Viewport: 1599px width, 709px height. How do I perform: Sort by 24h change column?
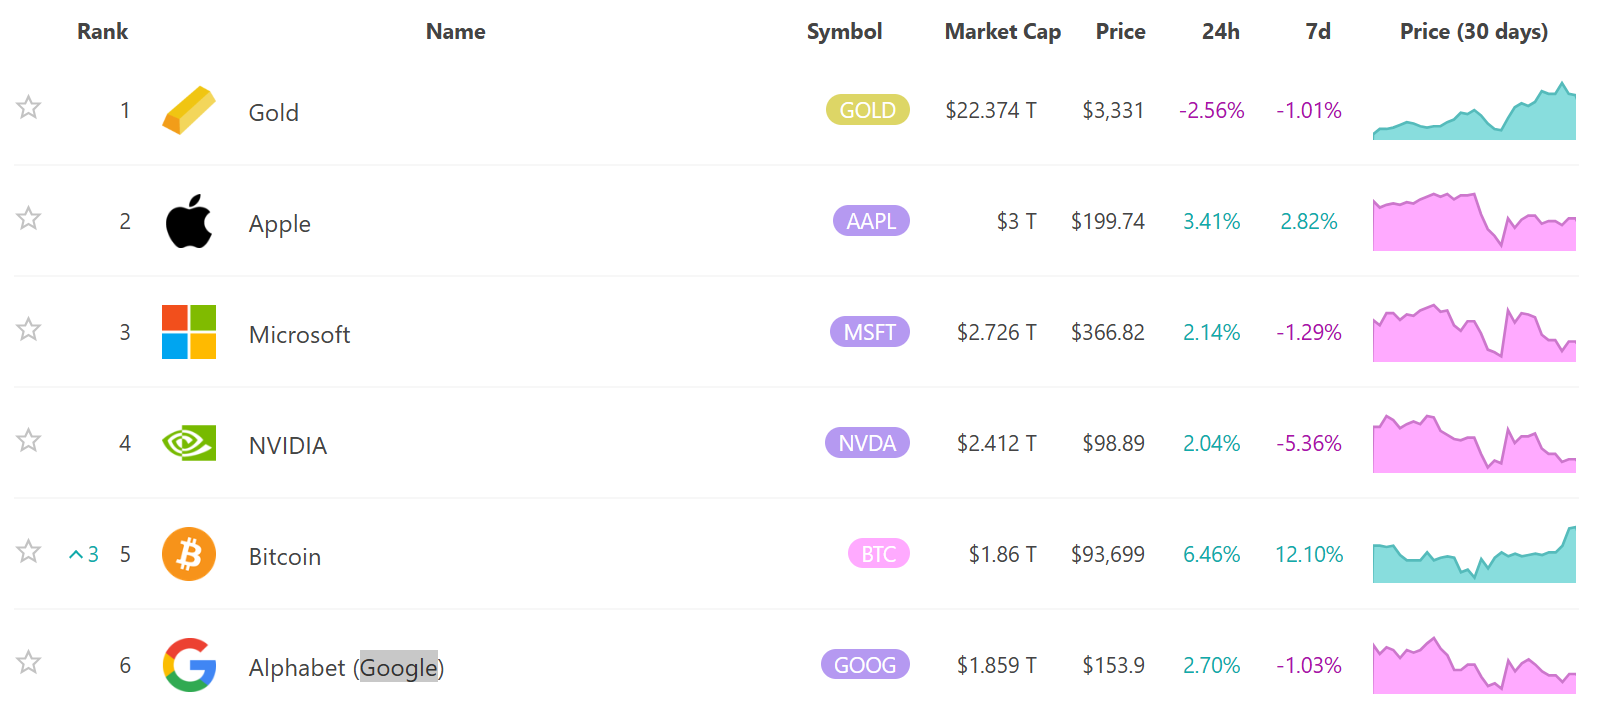[1220, 32]
